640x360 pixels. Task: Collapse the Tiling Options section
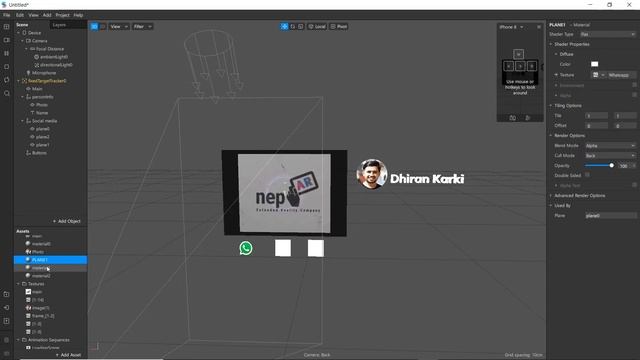click(551, 106)
